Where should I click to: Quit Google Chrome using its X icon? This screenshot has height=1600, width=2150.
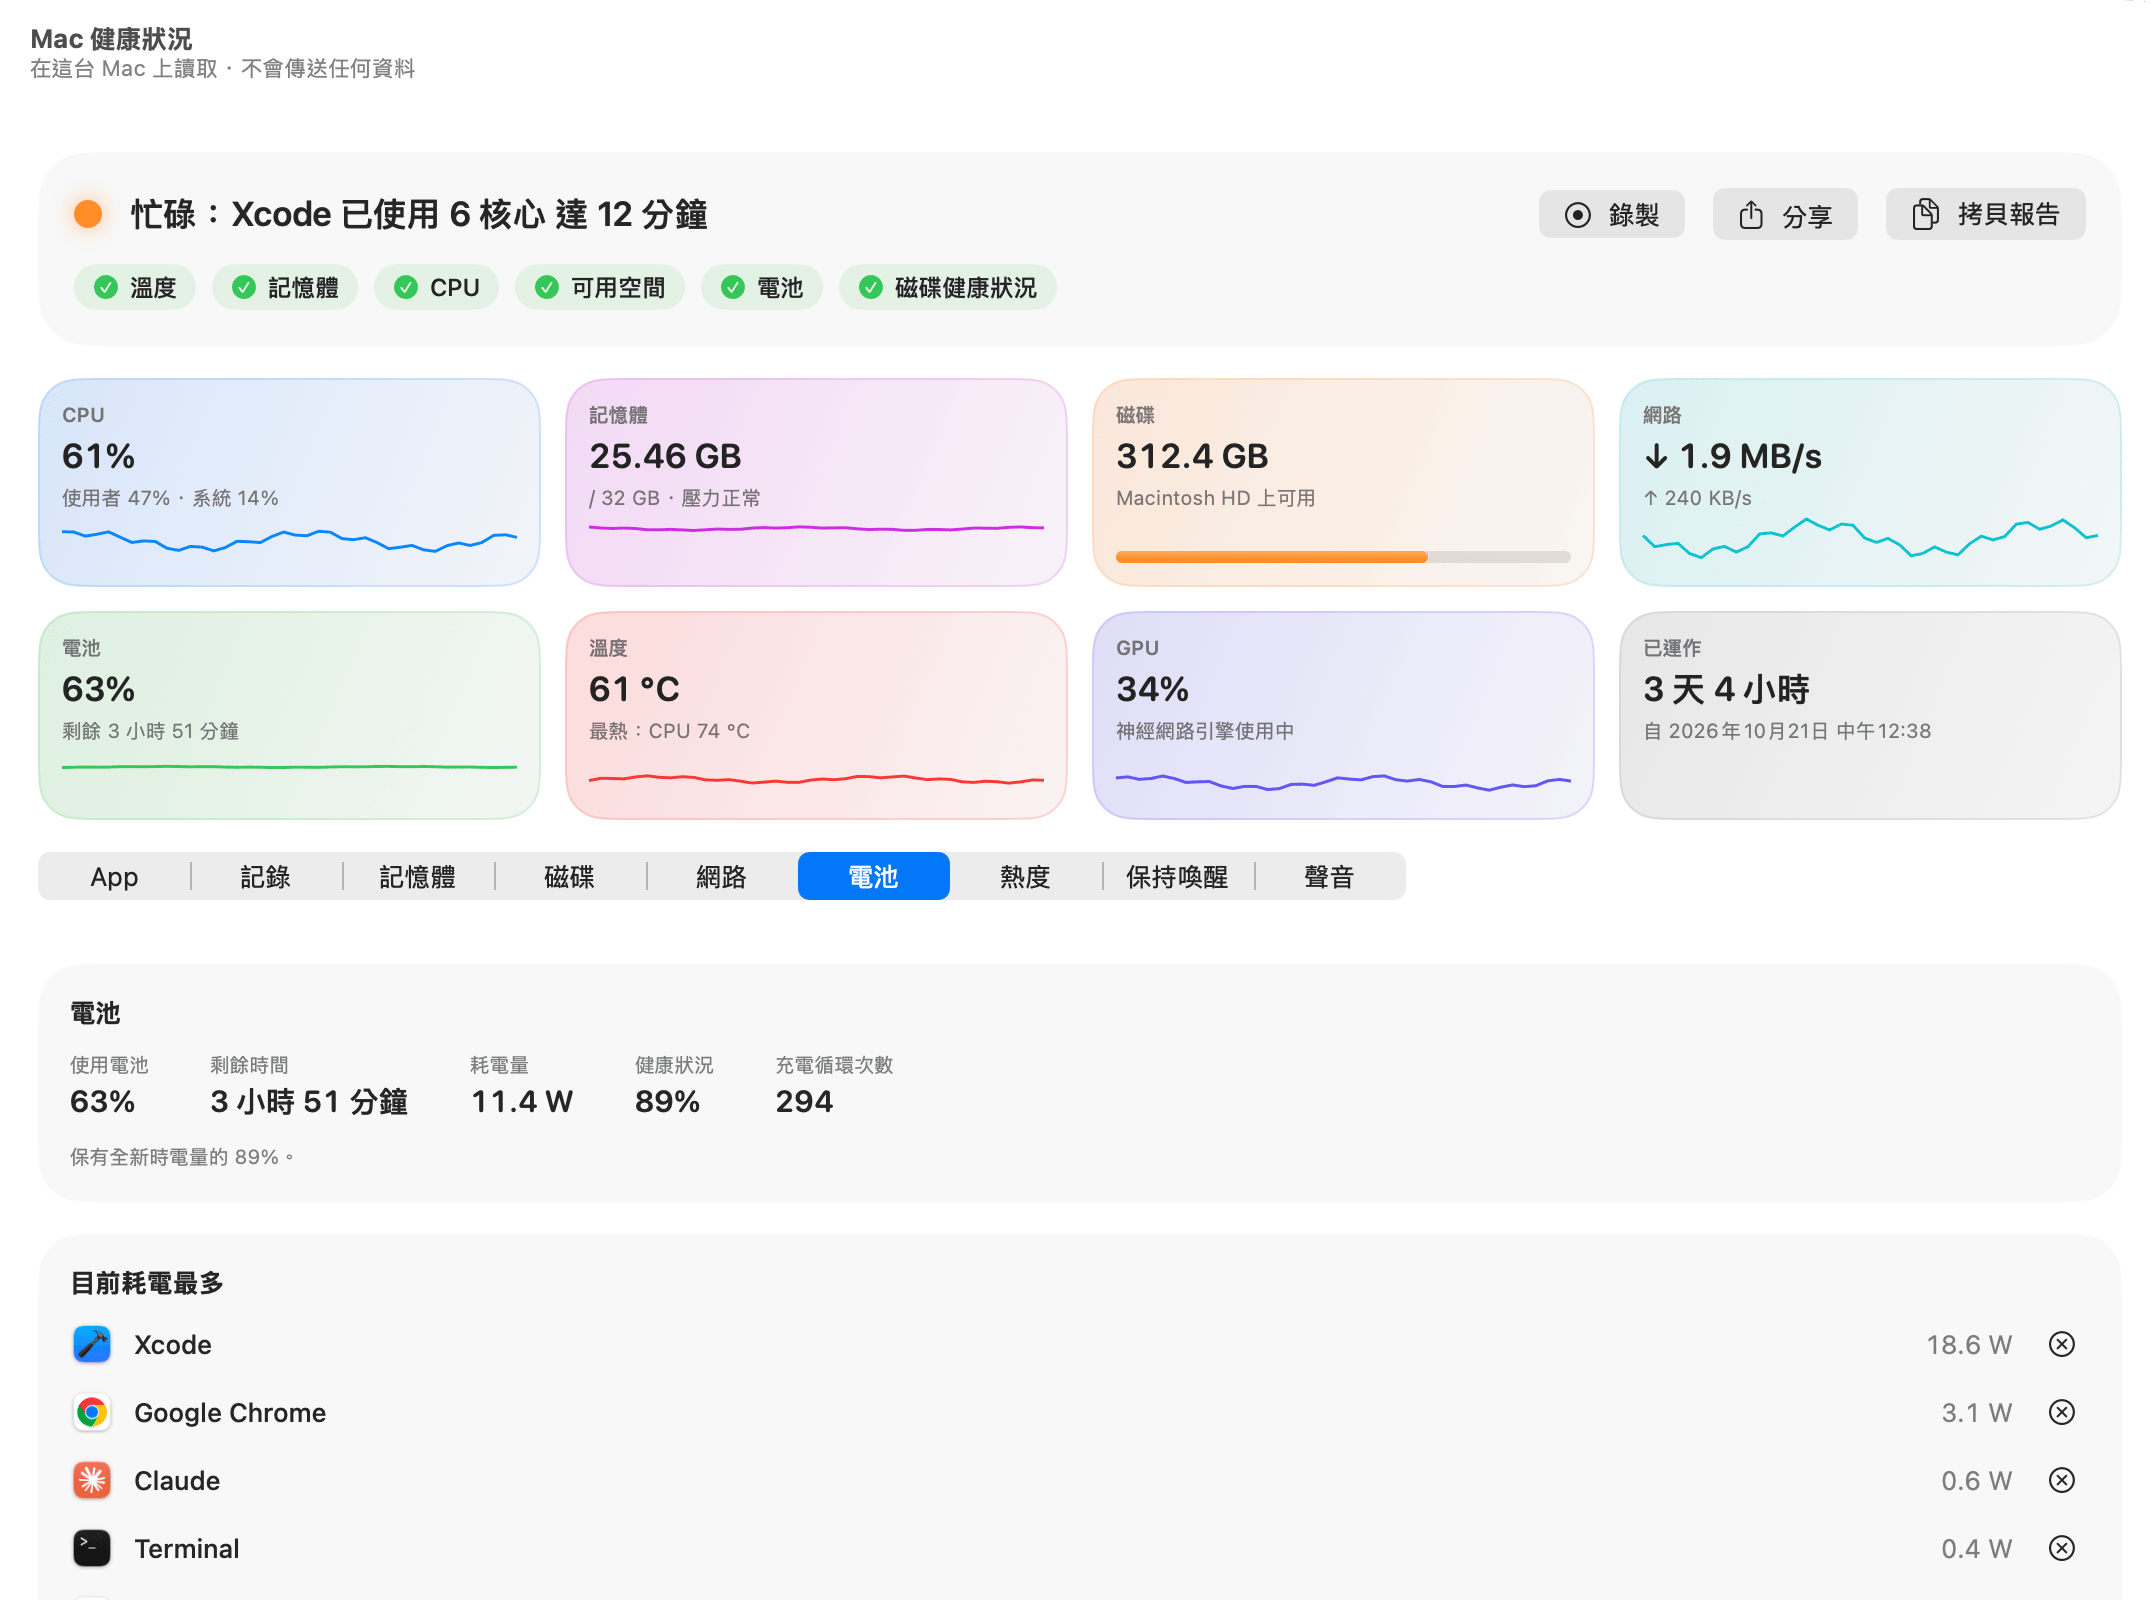[x=2061, y=1412]
